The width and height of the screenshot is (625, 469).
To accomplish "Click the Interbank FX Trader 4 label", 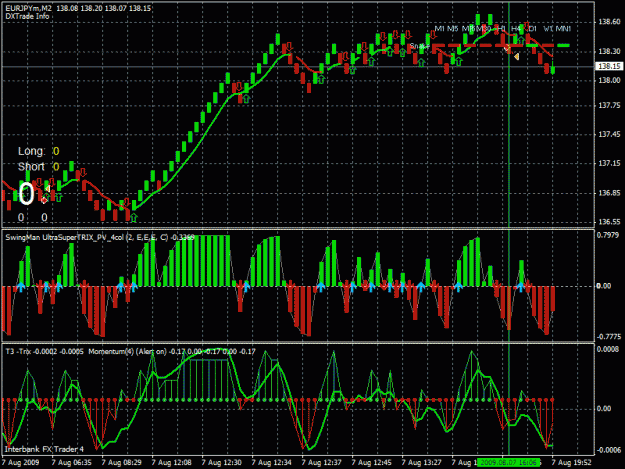I will pyautogui.click(x=44, y=449).
